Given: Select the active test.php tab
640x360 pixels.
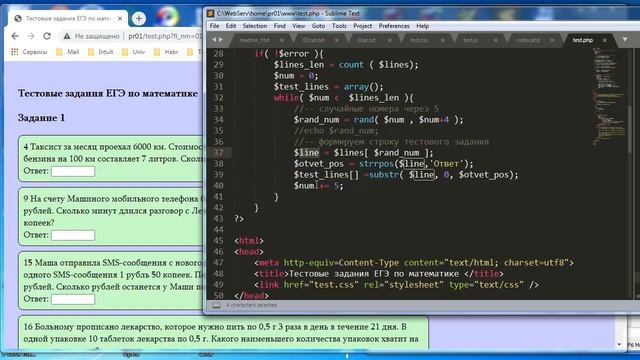Looking at the screenshot, I should [582, 40].
